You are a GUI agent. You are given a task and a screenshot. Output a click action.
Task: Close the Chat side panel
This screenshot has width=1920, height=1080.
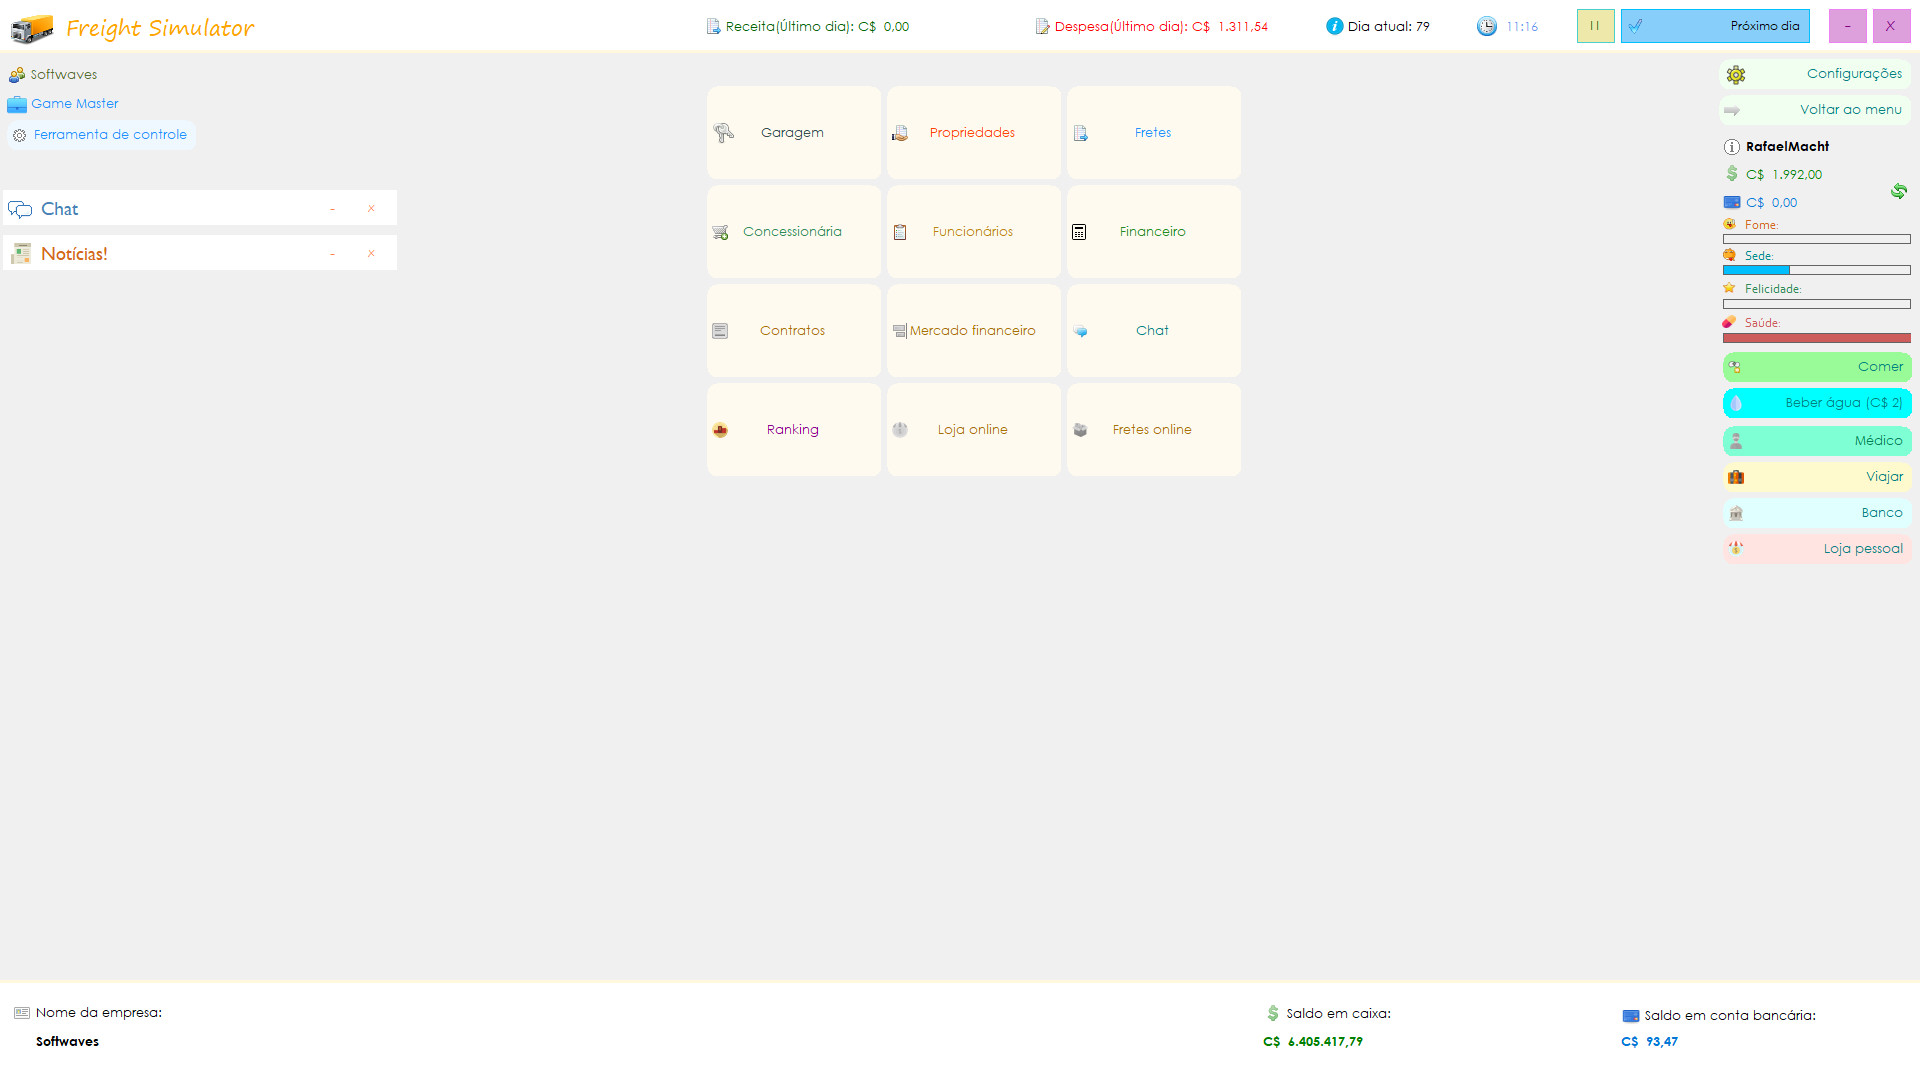pyautogui.click(x=371, y=209)
